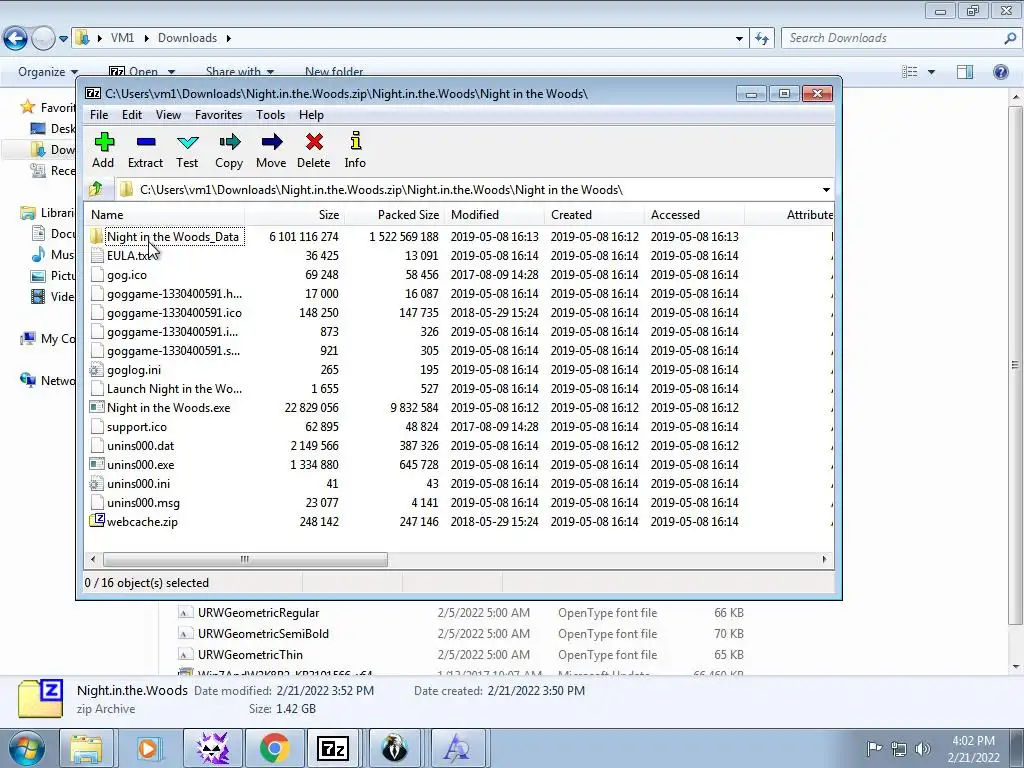Select the unins000.exe file icon
Screen dimensions: 1024x768
coord(97,464)
